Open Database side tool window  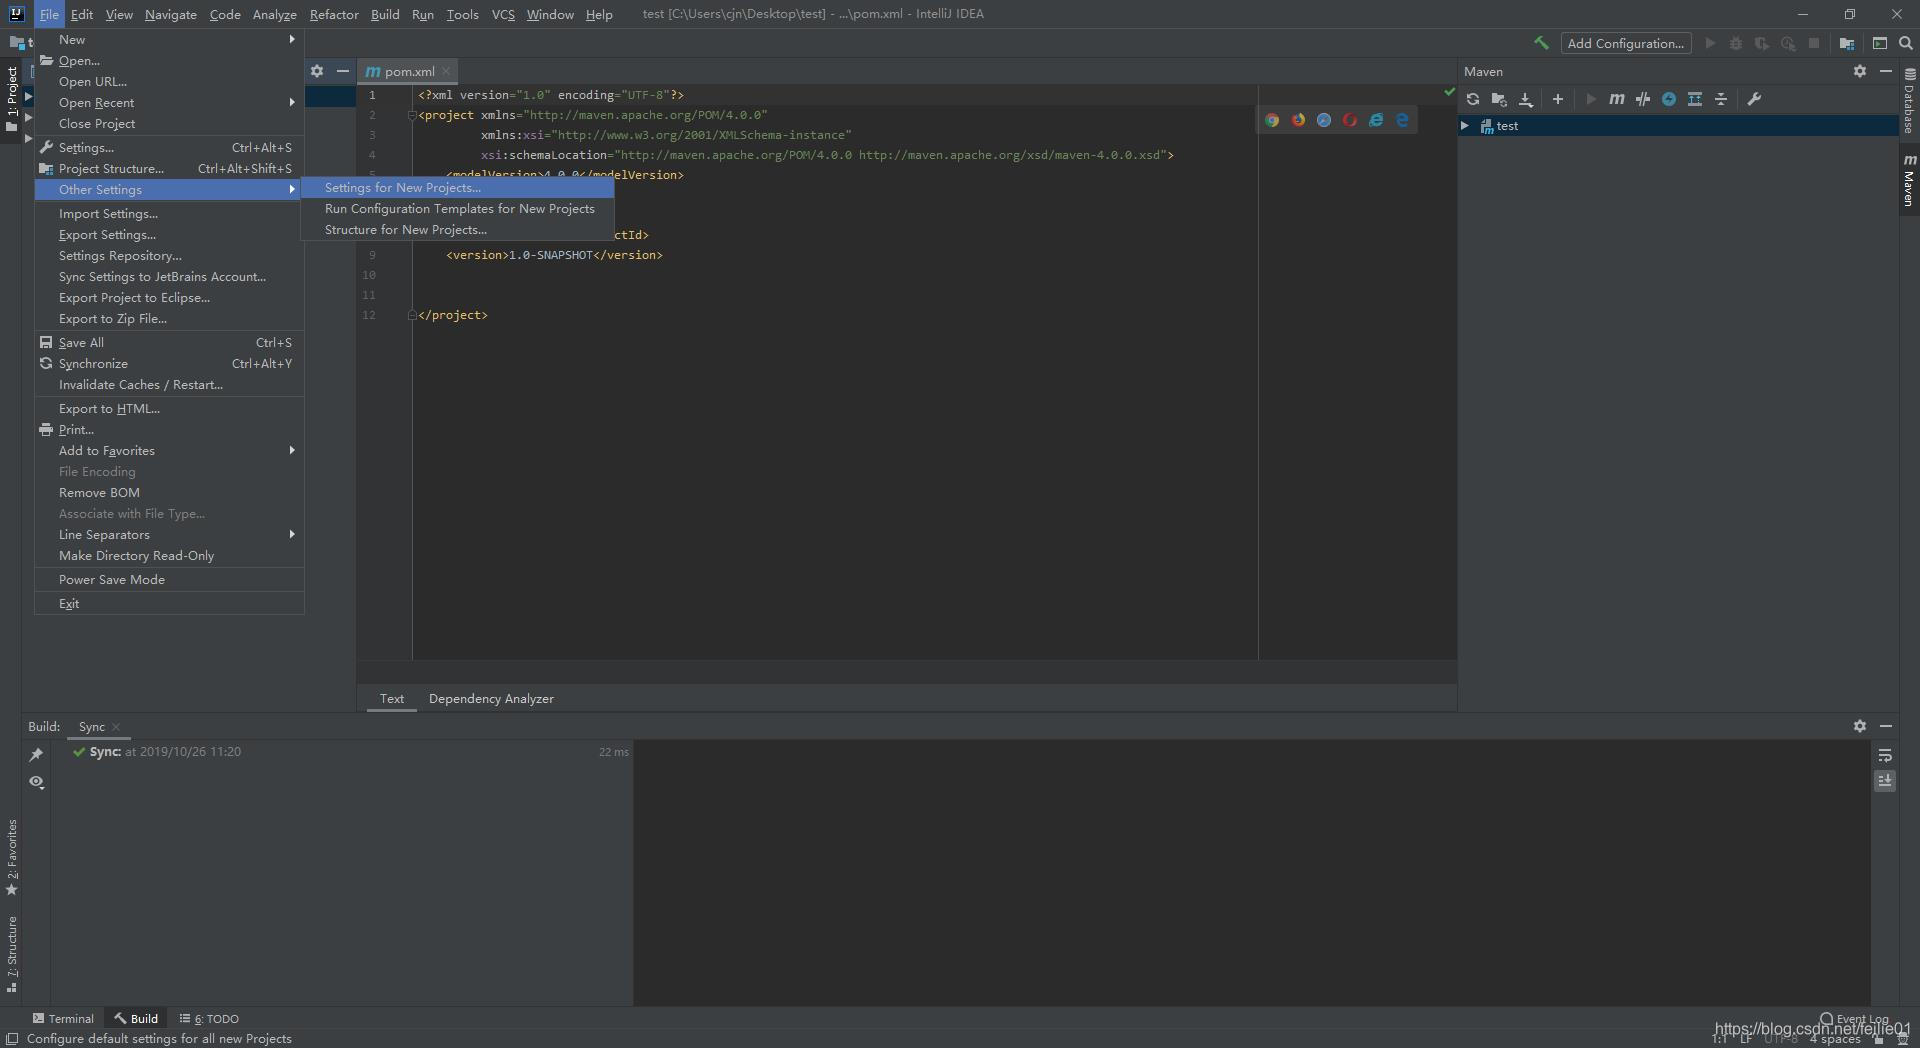(x=1909, y=101)
